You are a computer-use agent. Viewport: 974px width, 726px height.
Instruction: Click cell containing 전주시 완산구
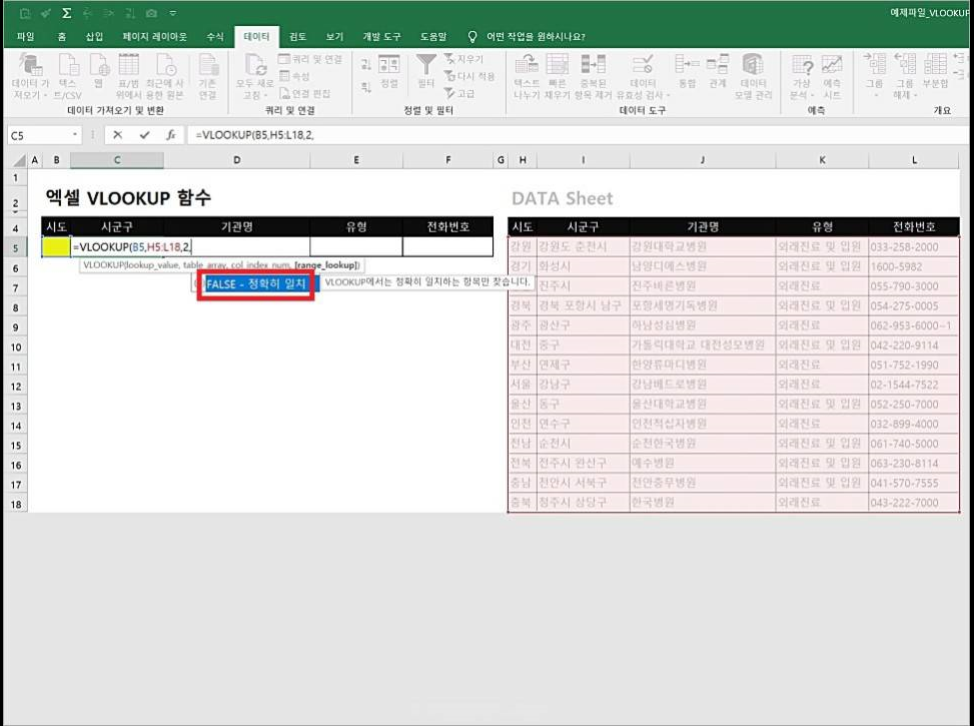click(x=583, y=463)
